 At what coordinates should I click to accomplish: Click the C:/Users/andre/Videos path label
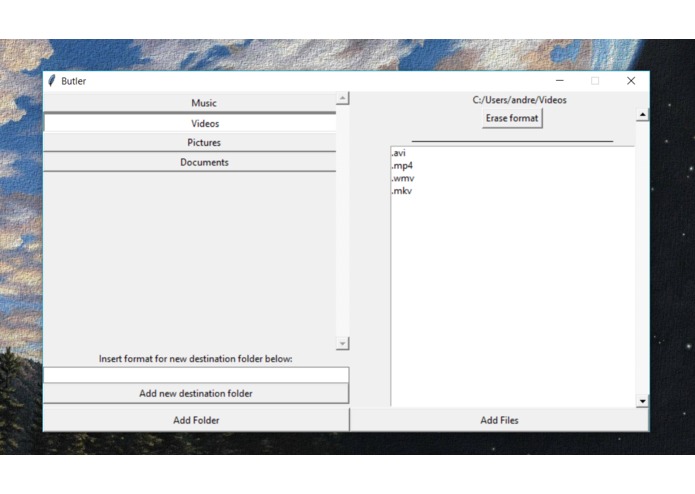[x=519, y=100]
